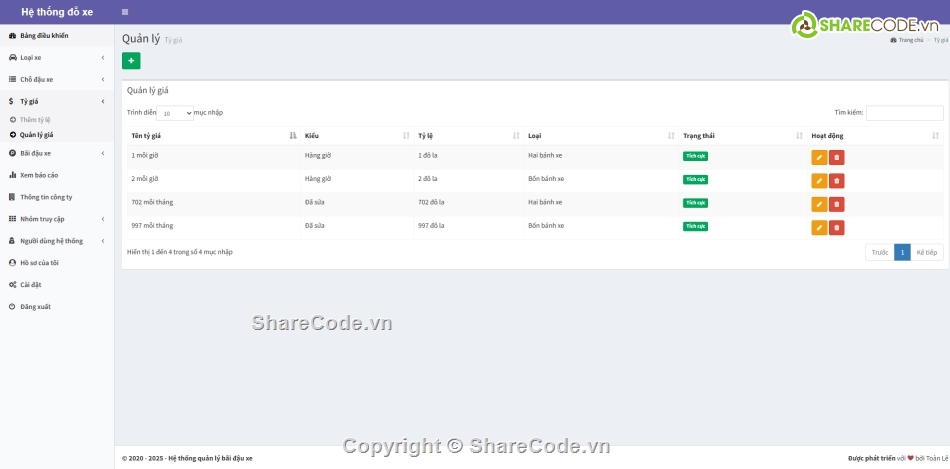Click the green plus add button
This screenshot has width=950, height=469.
pos(131,61)
